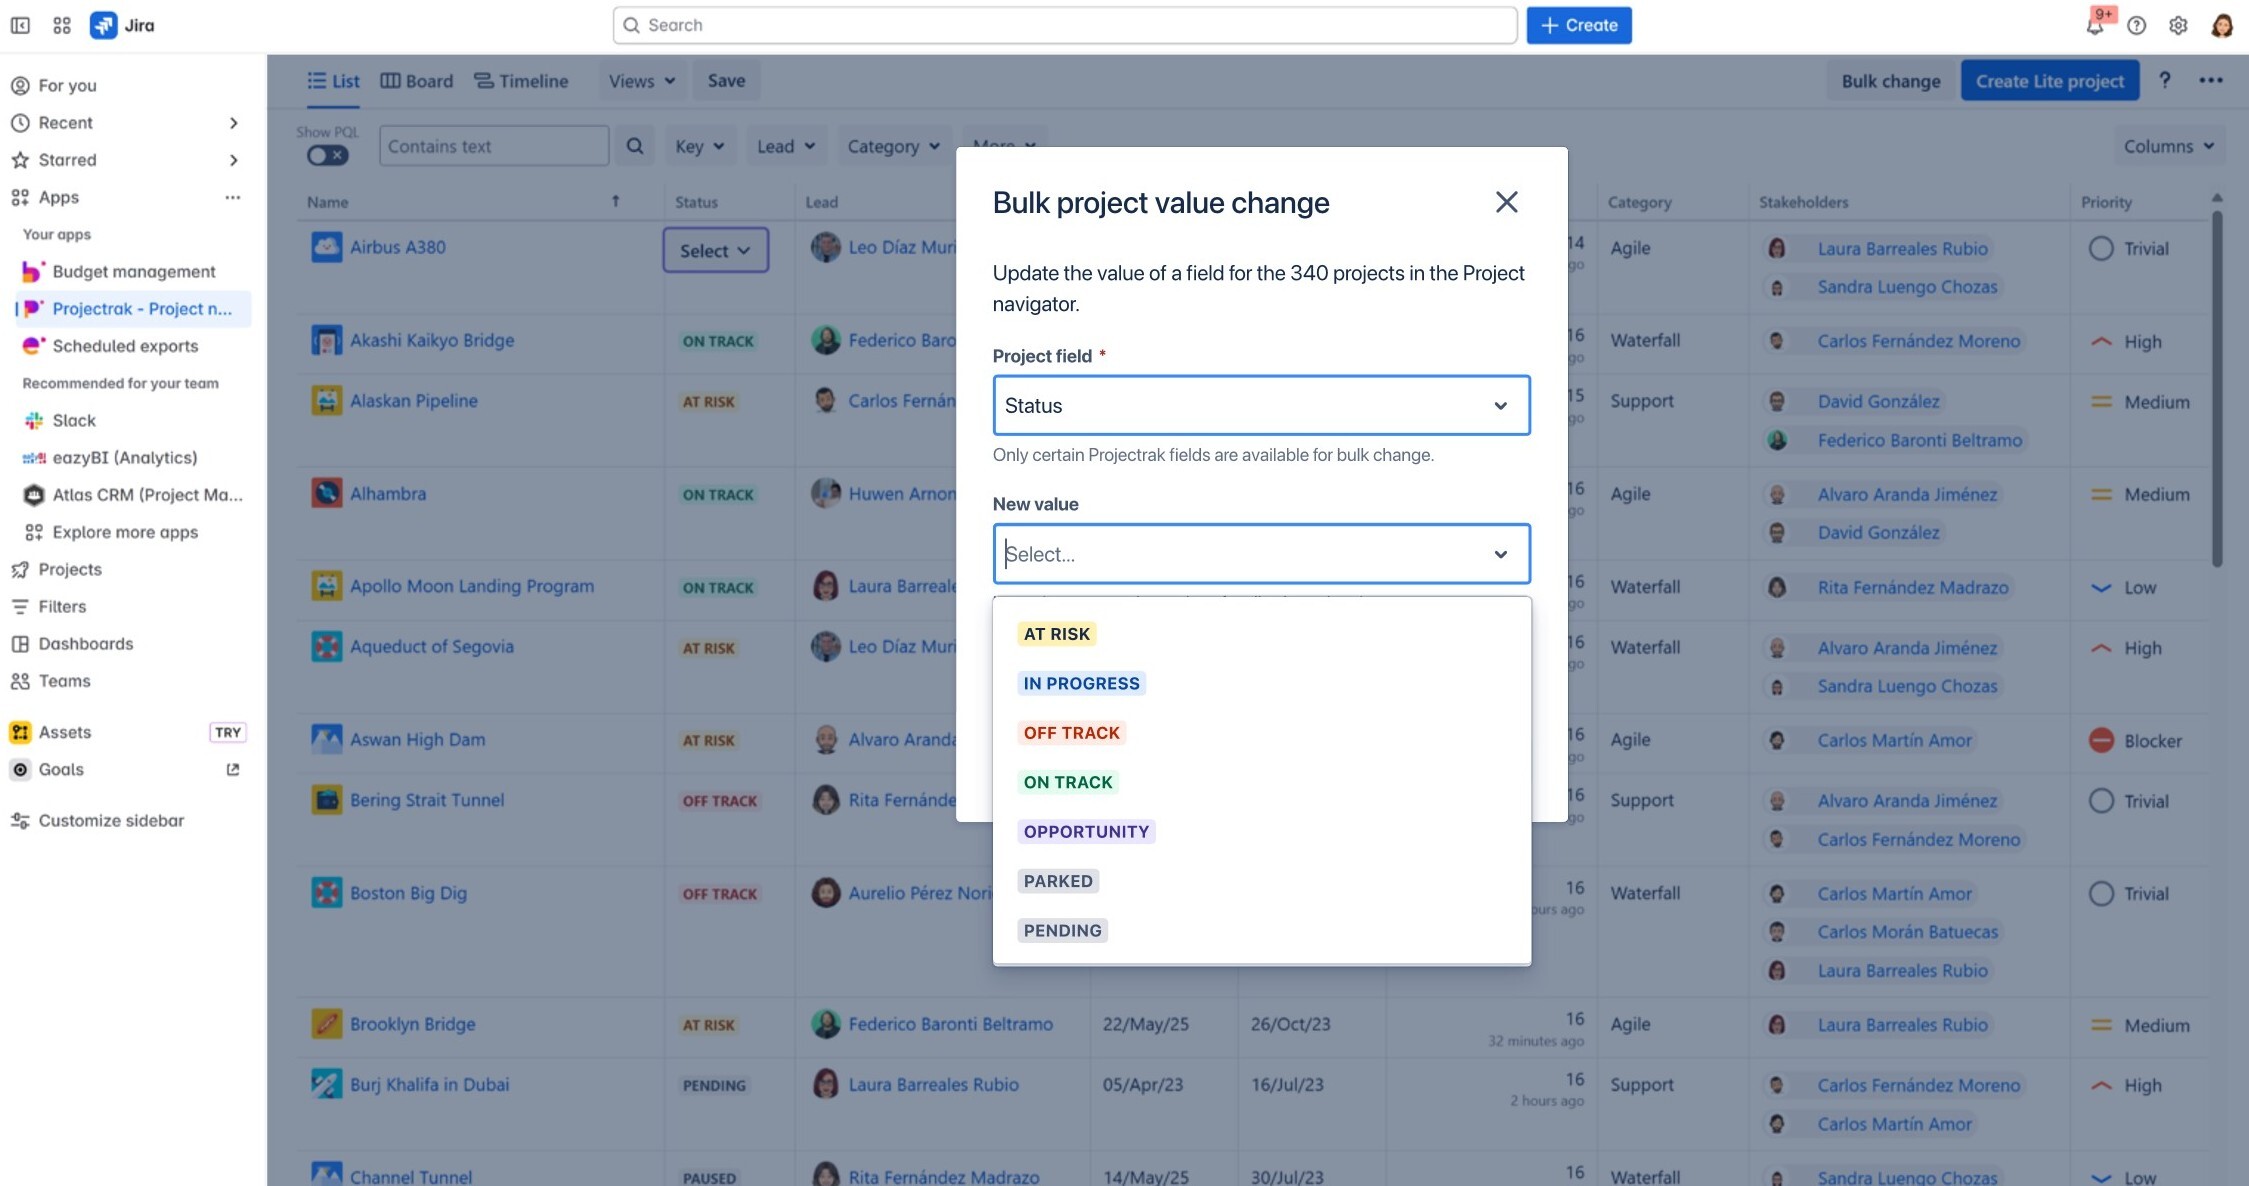Switch to the Board tab
Screen dimensions: 2249x1186
click(x=417, y=80)
